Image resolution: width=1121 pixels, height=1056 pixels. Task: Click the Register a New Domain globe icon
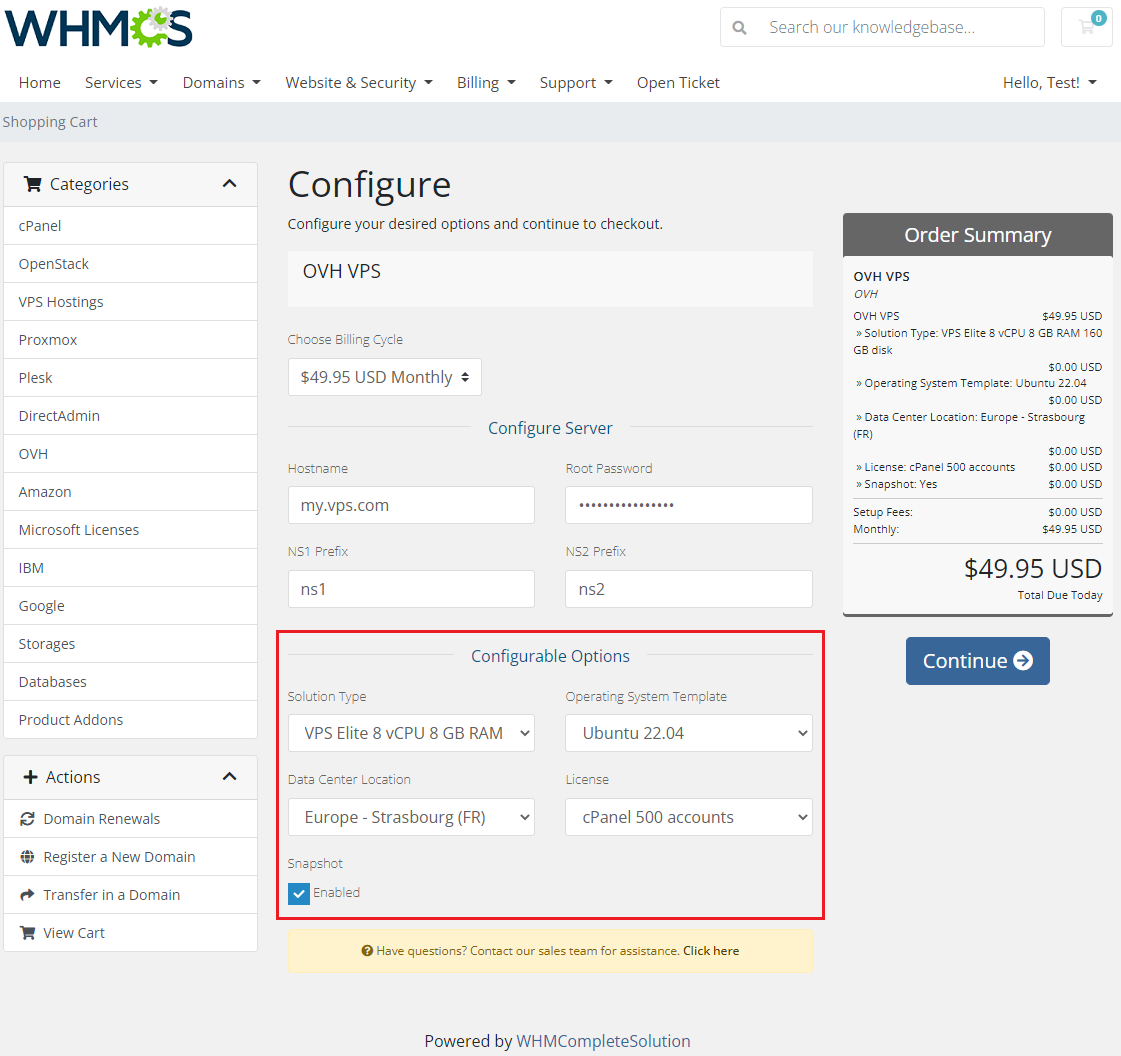click(27, 857)
